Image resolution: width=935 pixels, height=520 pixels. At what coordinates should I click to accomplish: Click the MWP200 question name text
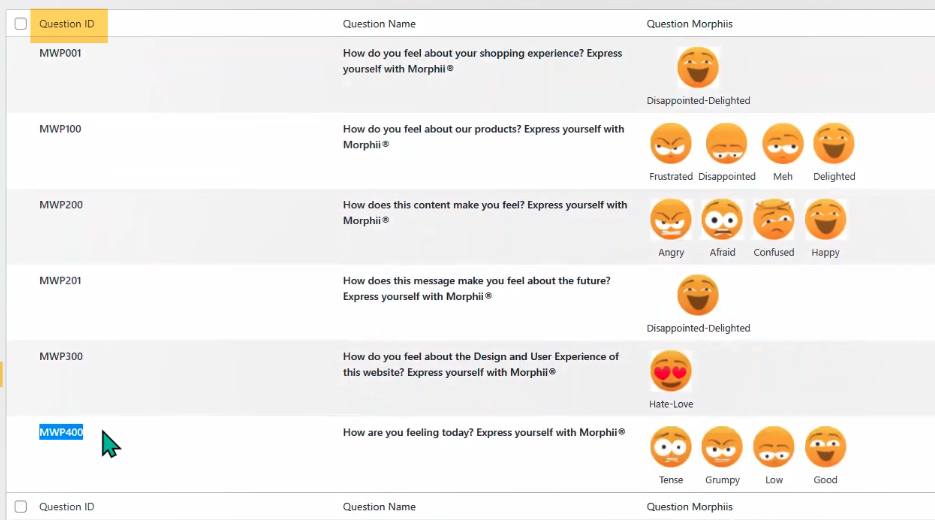(x=485, y=212)
